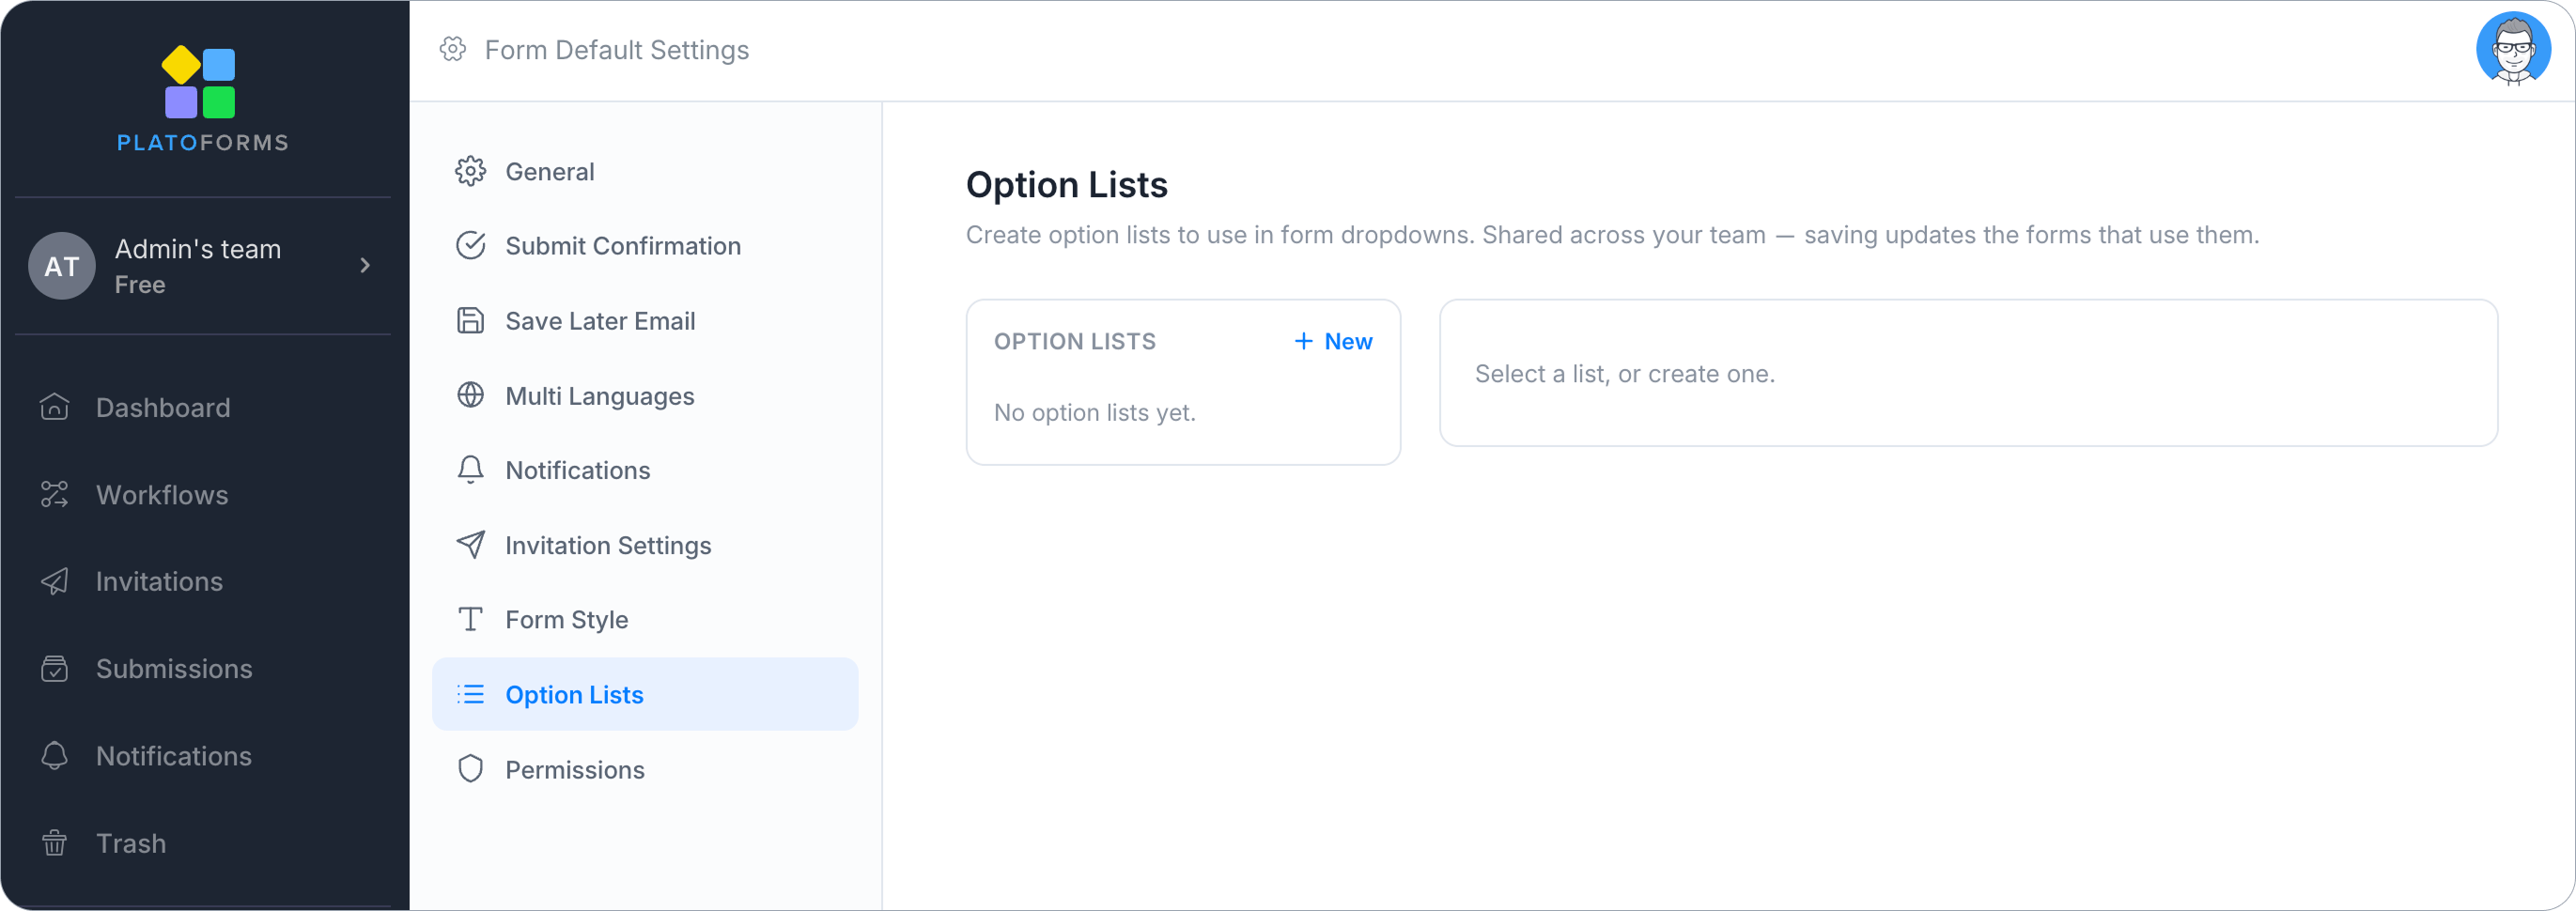Open the user avatar at top right
This screenshot has height=911, width=2576.
pos(2512,49)
